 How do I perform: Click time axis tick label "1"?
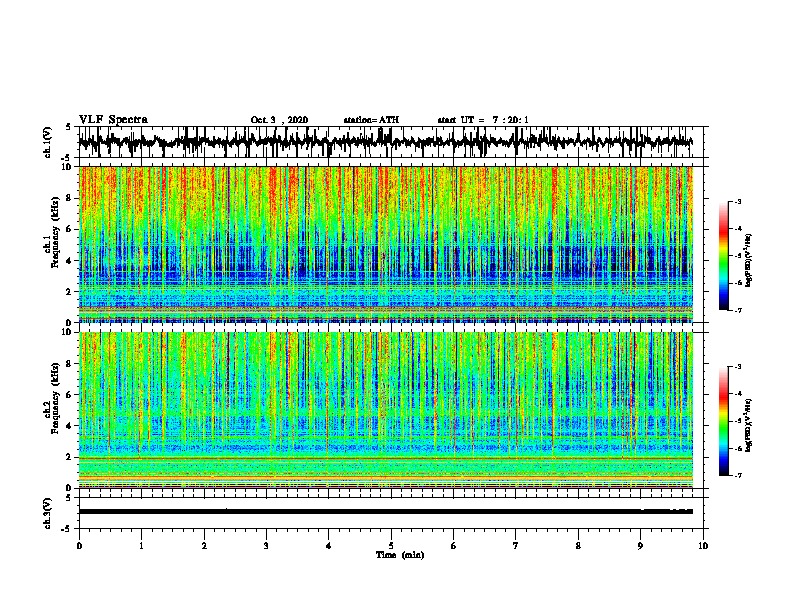[x=141, y=546]
